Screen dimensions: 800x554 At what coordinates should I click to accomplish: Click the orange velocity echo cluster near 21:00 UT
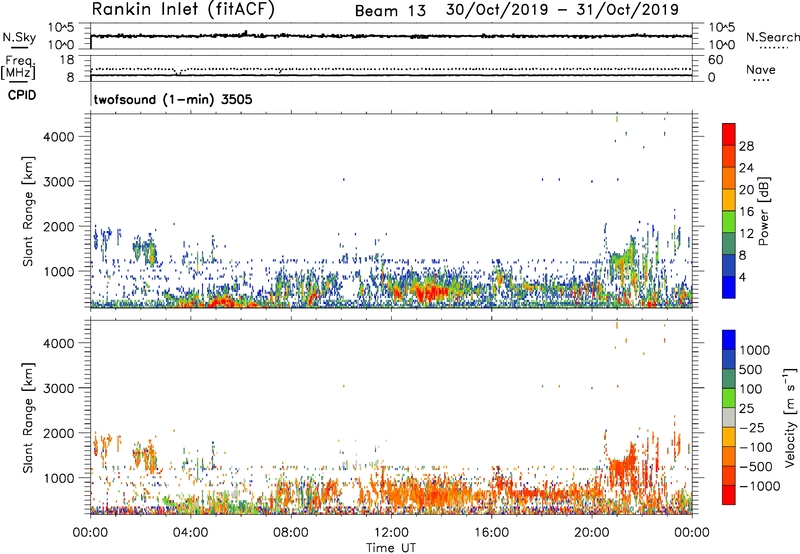pos(622,467)
